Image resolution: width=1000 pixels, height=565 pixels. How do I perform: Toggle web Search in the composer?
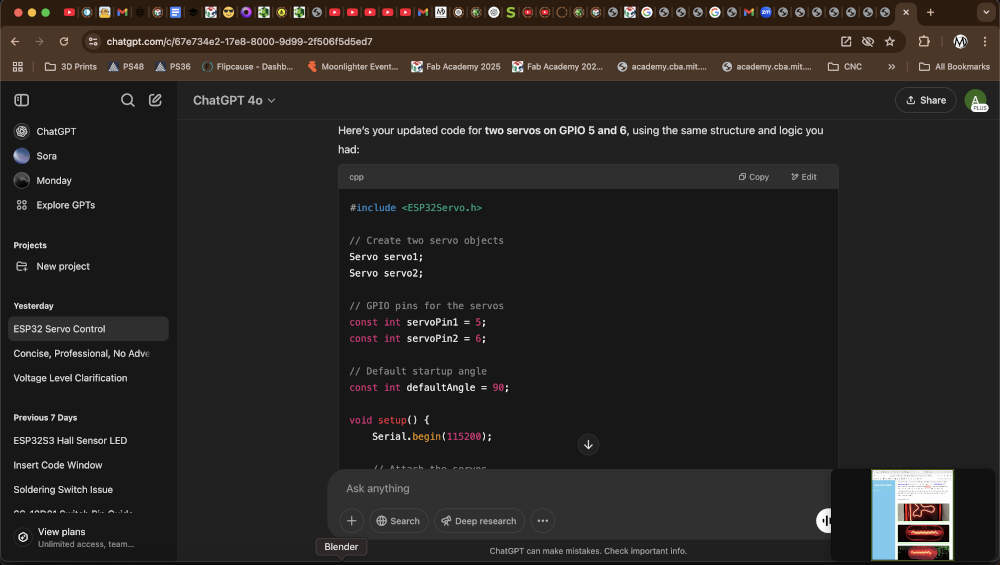click(398, 521)
